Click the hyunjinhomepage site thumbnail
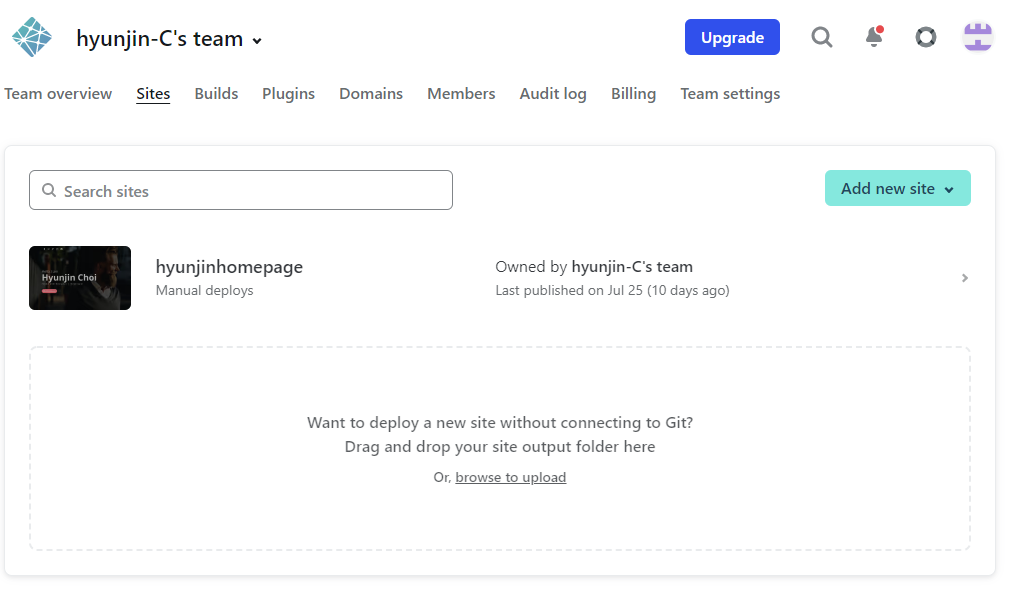The height and width of the screenshot is (594, 1019). pos(80,278)
